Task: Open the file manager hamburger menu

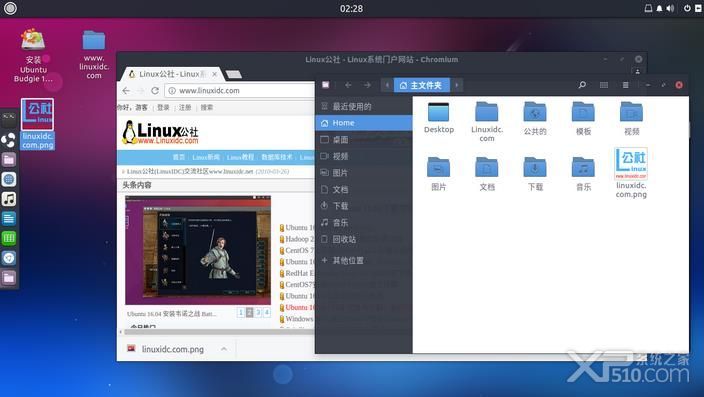Action: [x=625, y=85]
